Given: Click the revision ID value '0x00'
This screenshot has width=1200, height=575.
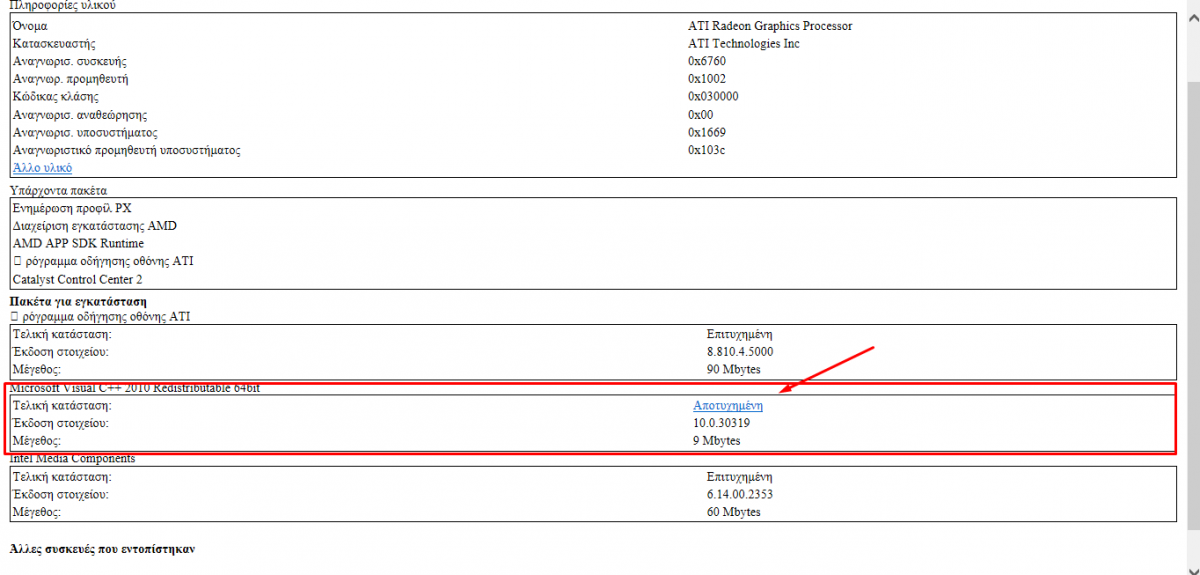Looking at the screenshot, I should pos(701,115).
